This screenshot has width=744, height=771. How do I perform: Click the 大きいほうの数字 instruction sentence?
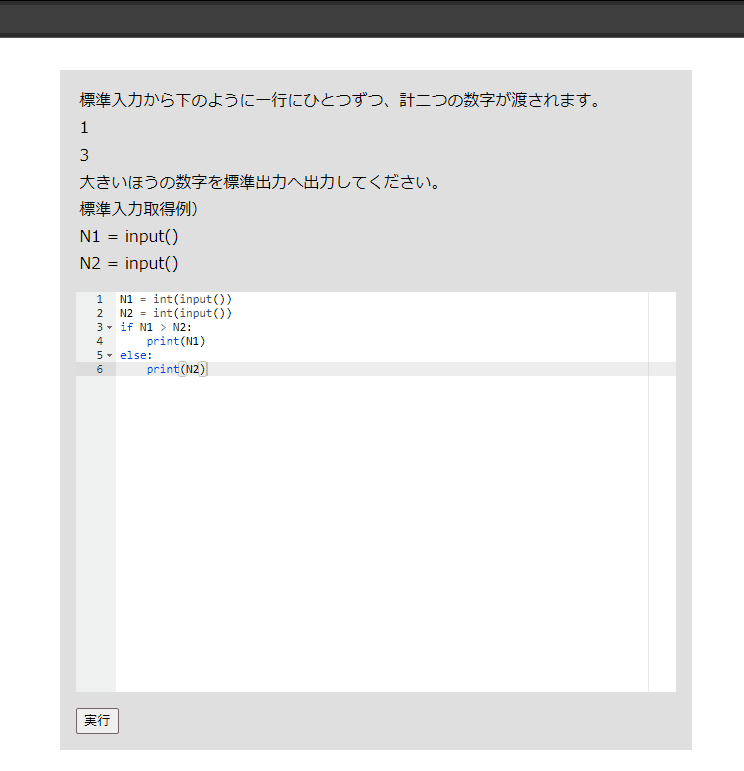click(x=260, y=182)
